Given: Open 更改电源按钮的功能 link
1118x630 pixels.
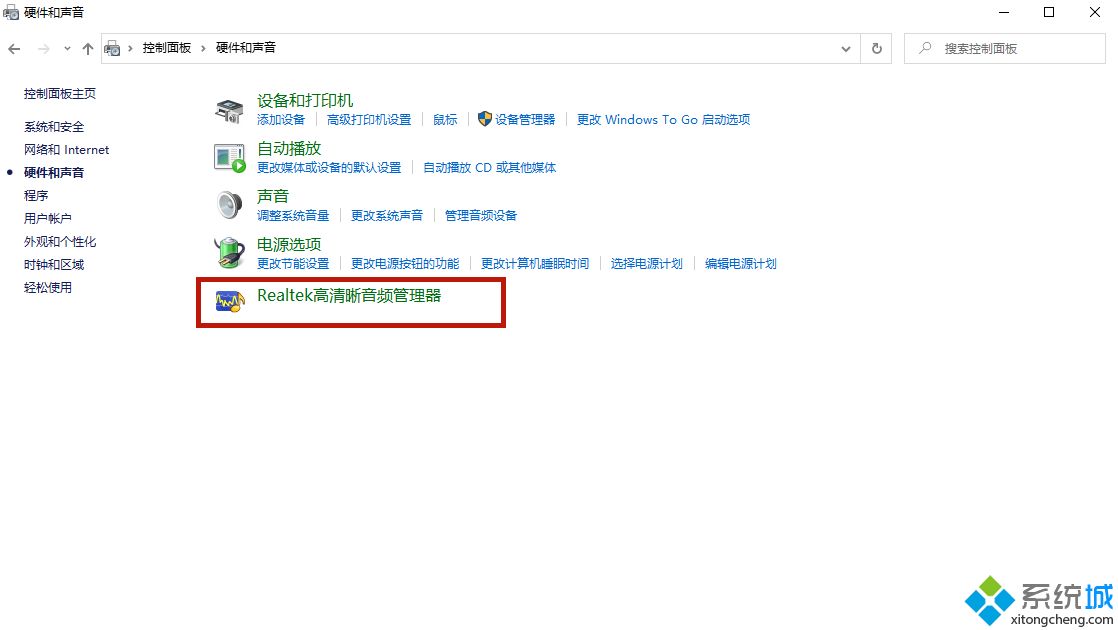Looking at the screenshot, I should point(404,264).
